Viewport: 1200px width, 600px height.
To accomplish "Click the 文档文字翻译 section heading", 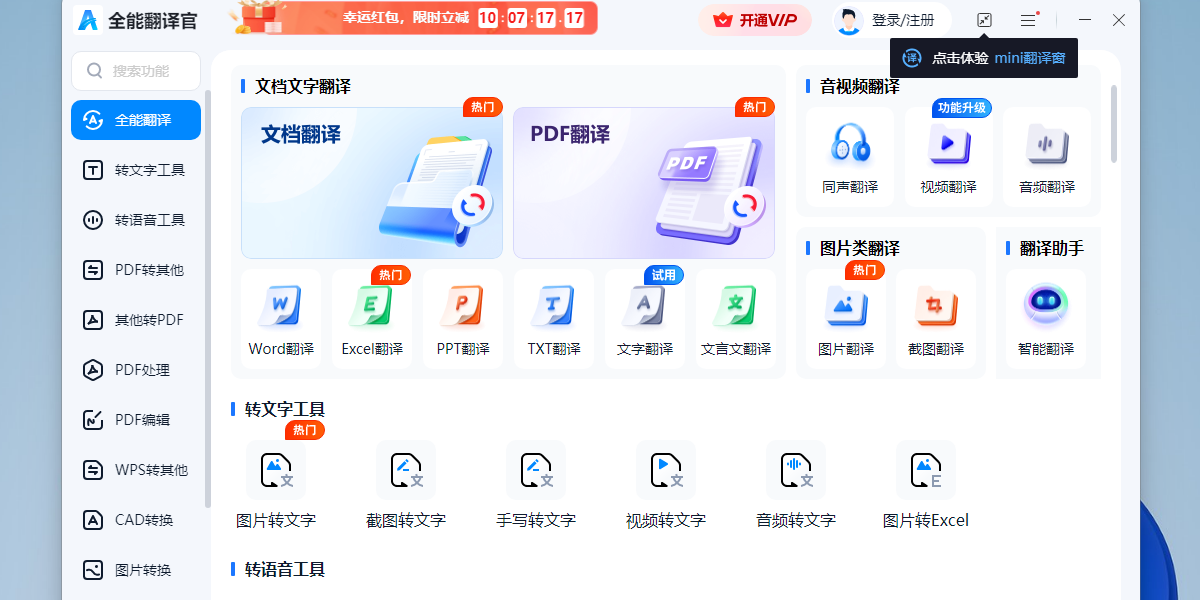I will tap(303, 87).
